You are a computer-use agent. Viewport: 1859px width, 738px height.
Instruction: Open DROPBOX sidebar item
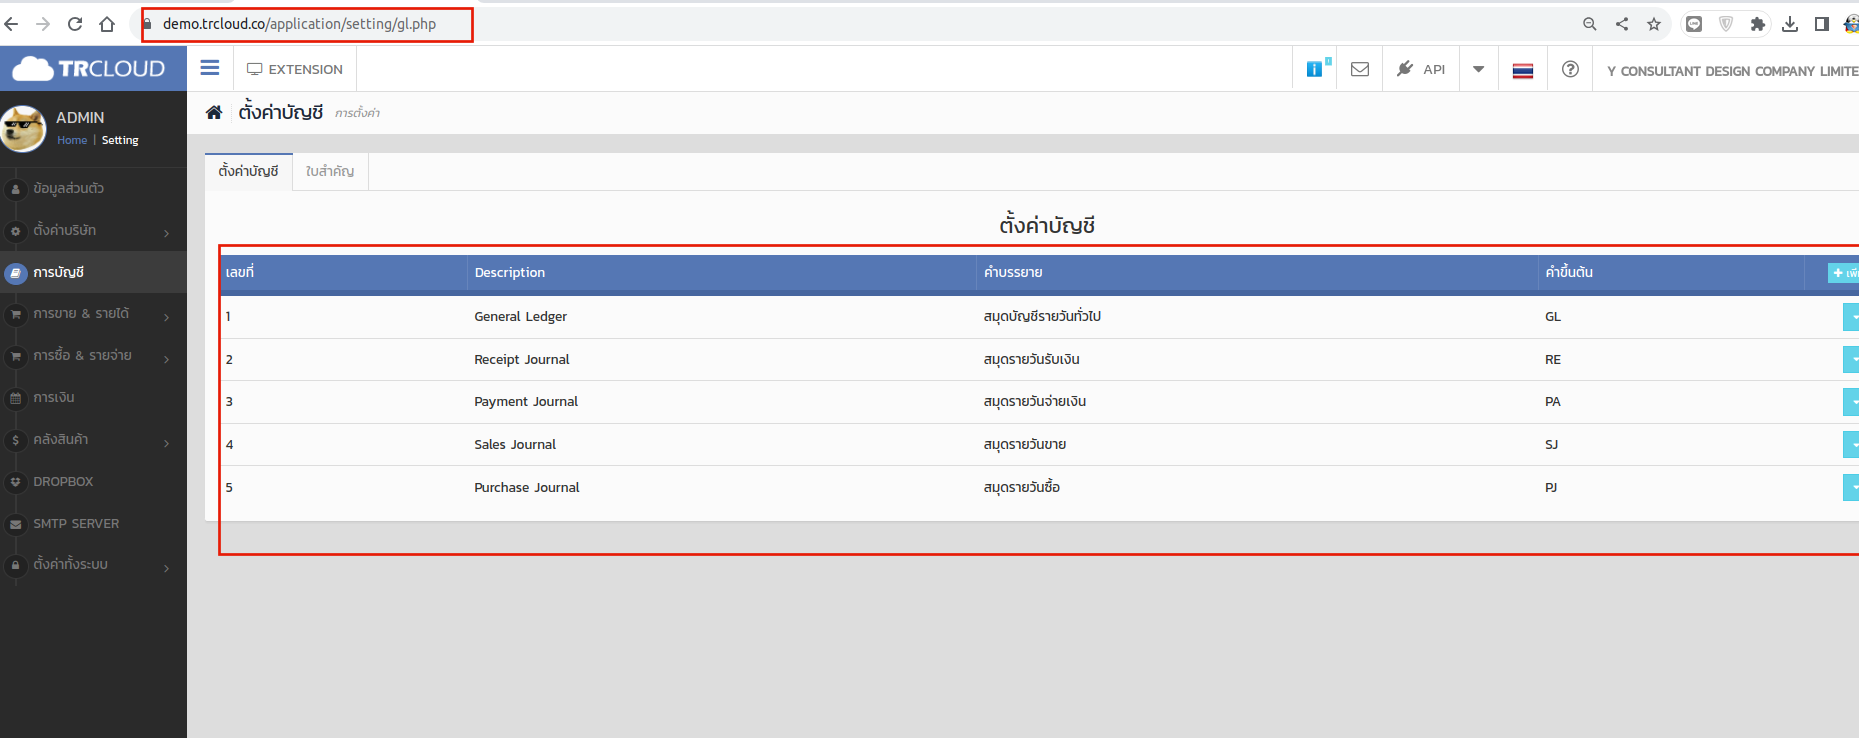point(93,482)
